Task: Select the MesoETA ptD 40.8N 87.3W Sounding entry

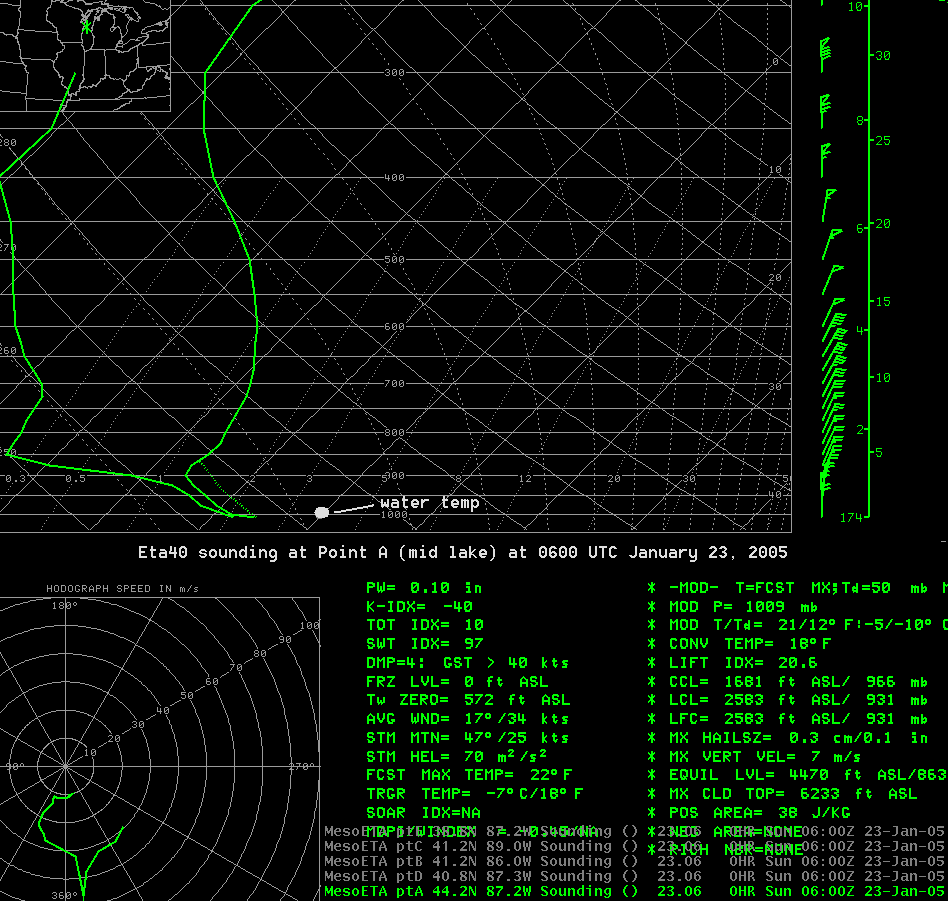Action: [x=480, y=875]
